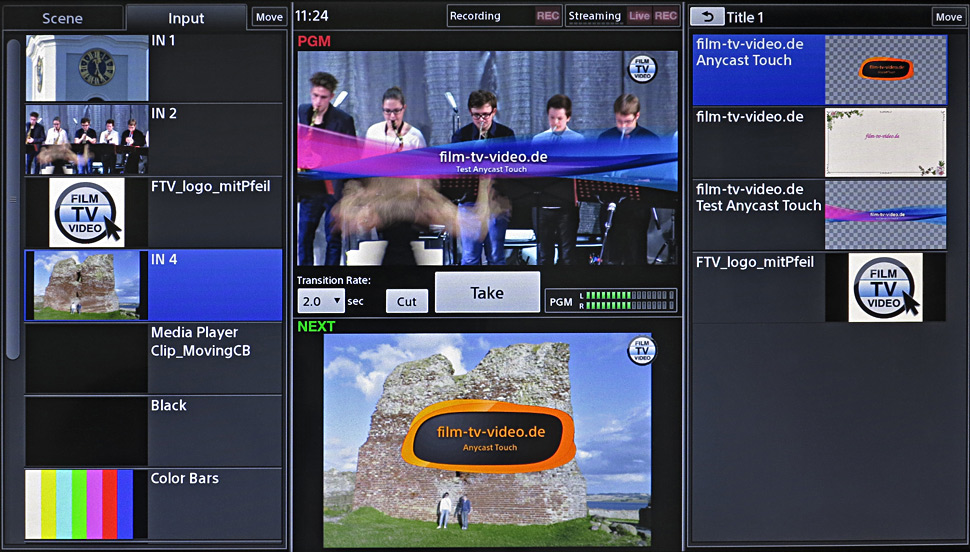Toggle the Recording REC indicator
The width and height of the screenshot is (970, 552).
(547, 16)
